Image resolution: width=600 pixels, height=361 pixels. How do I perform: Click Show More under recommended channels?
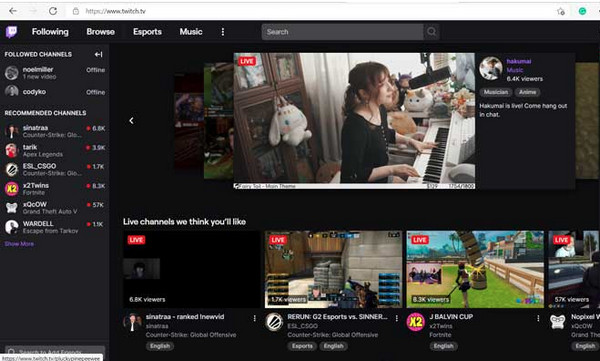(x=19, y=244)
